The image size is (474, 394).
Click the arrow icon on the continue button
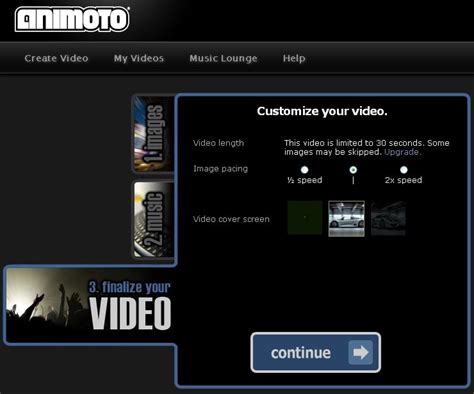point(360,352)
